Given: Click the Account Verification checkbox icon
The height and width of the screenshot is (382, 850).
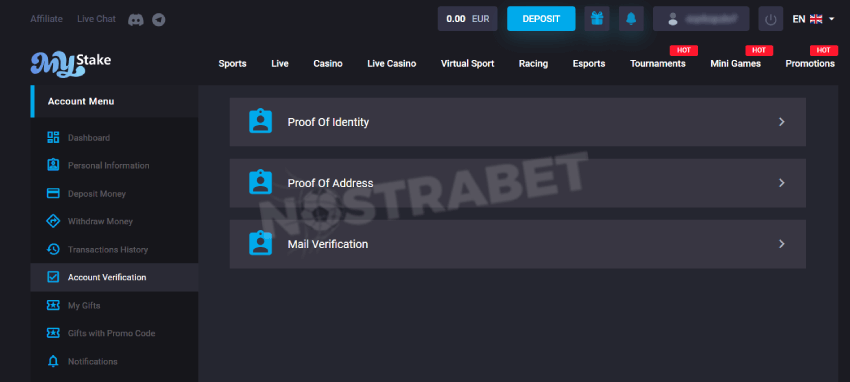Looking at the screenshot, I should point(53,277).
